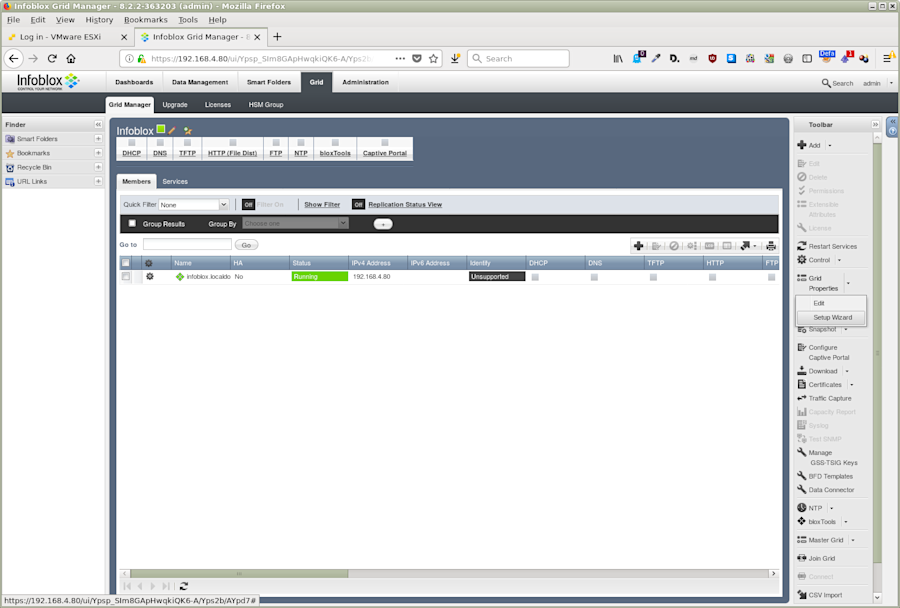Viewport: 900px width, 608px height.
Task: Open BFD Templates tool
Action: point(825,476)
